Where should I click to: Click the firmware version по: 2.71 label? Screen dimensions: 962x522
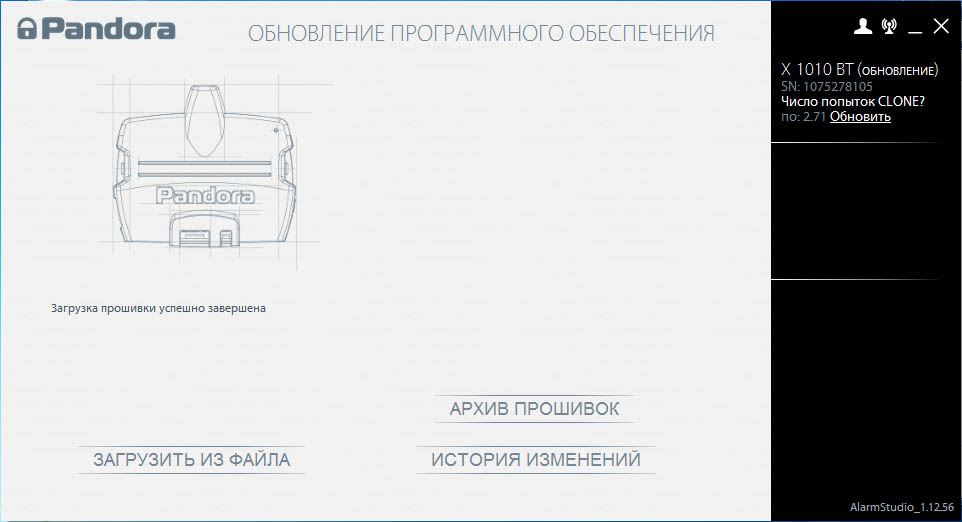802,117
